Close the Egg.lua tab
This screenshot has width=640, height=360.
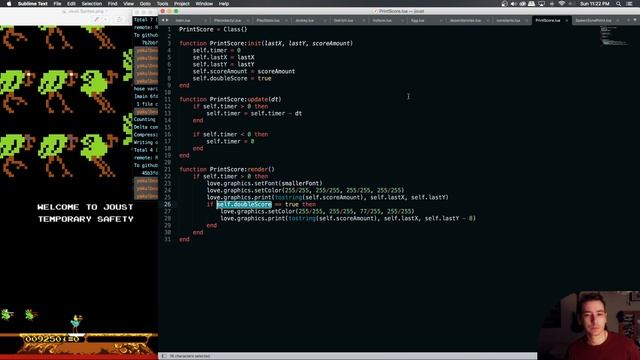pos(441,20)
